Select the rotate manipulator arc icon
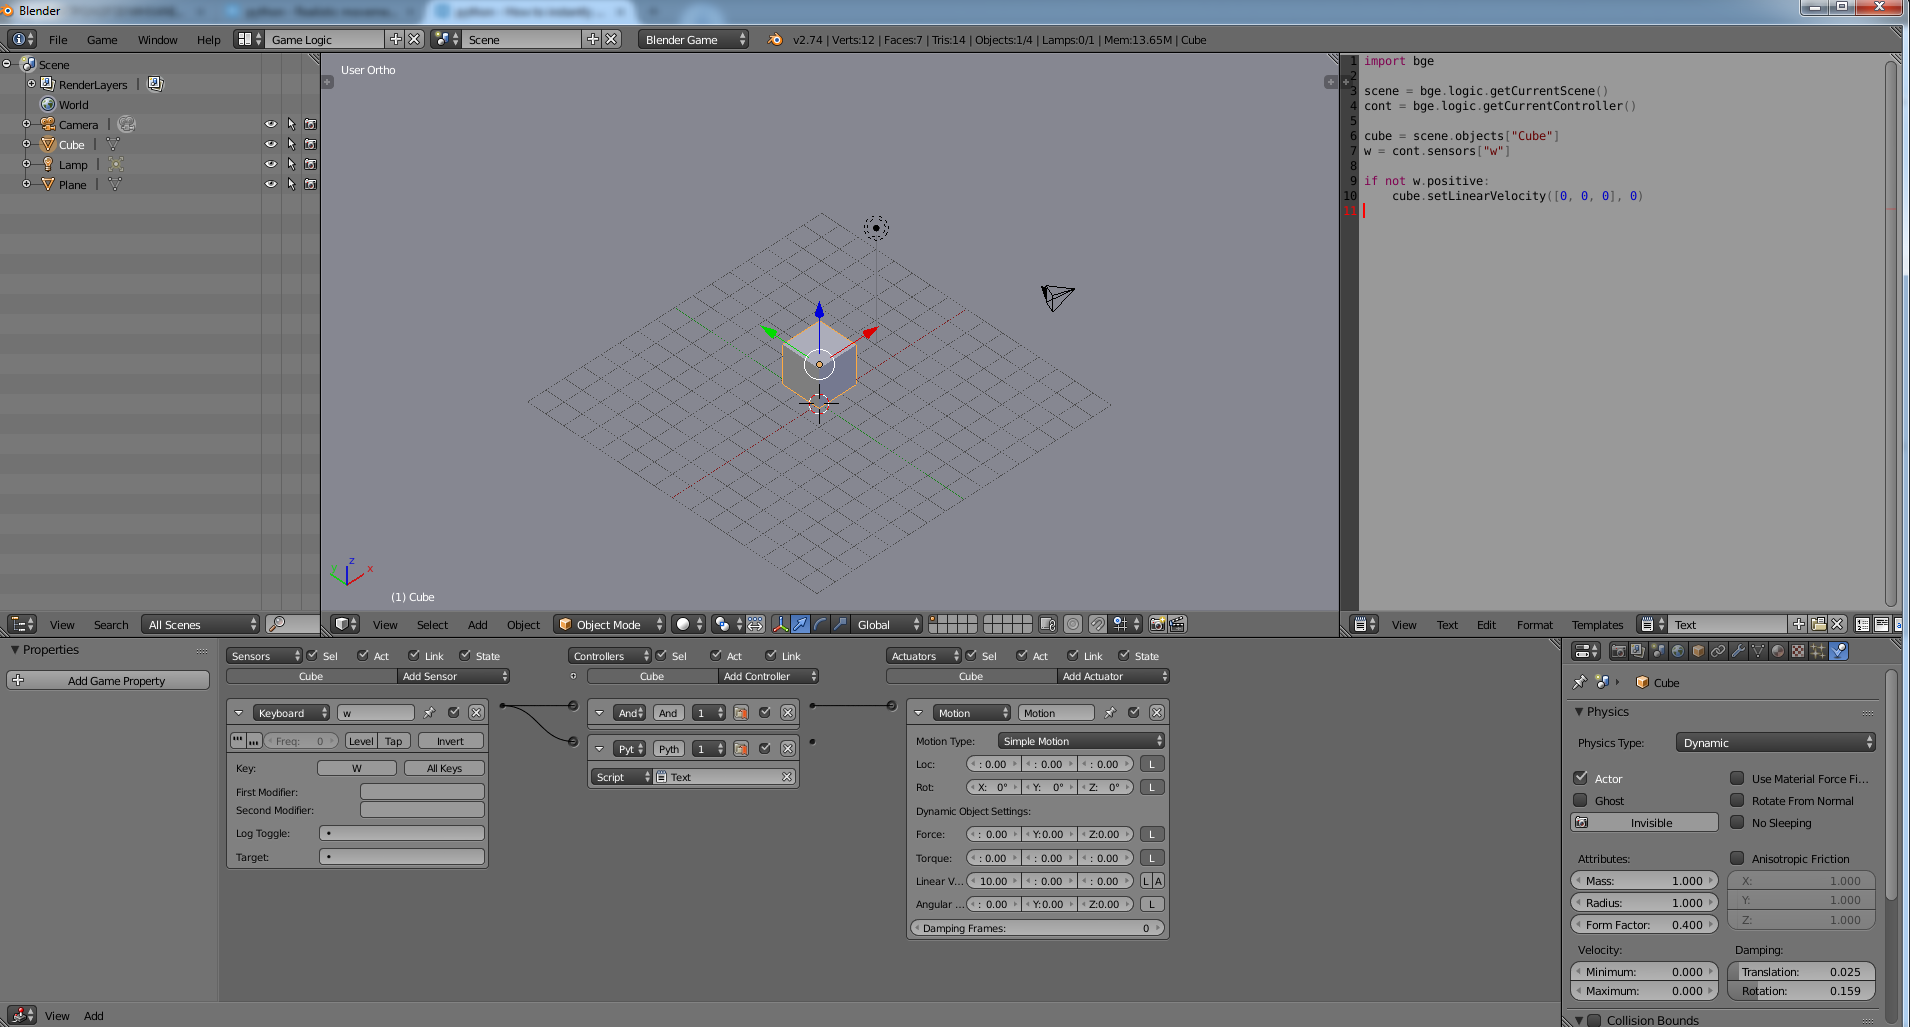This screenshot has height=1027, width=1910. click(820, 624)
